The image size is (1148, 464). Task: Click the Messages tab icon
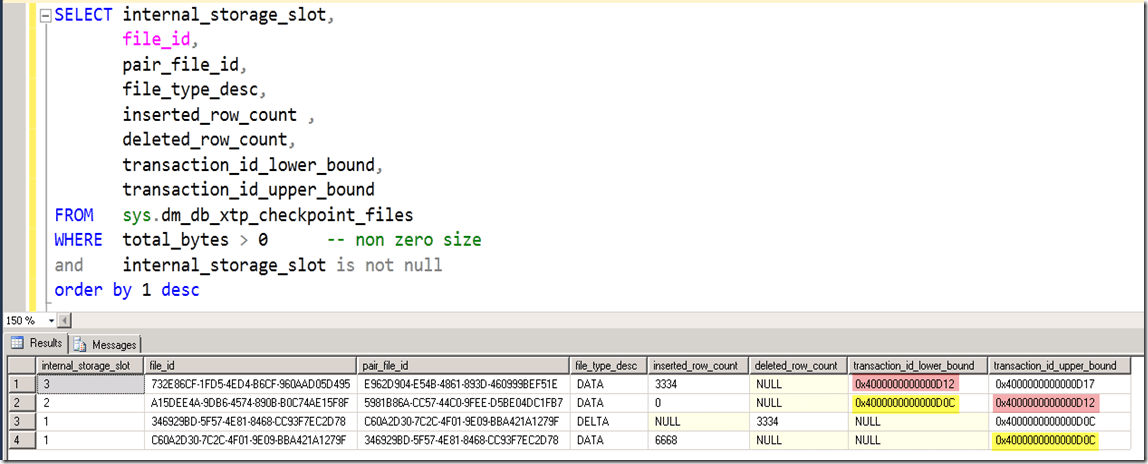81,344
